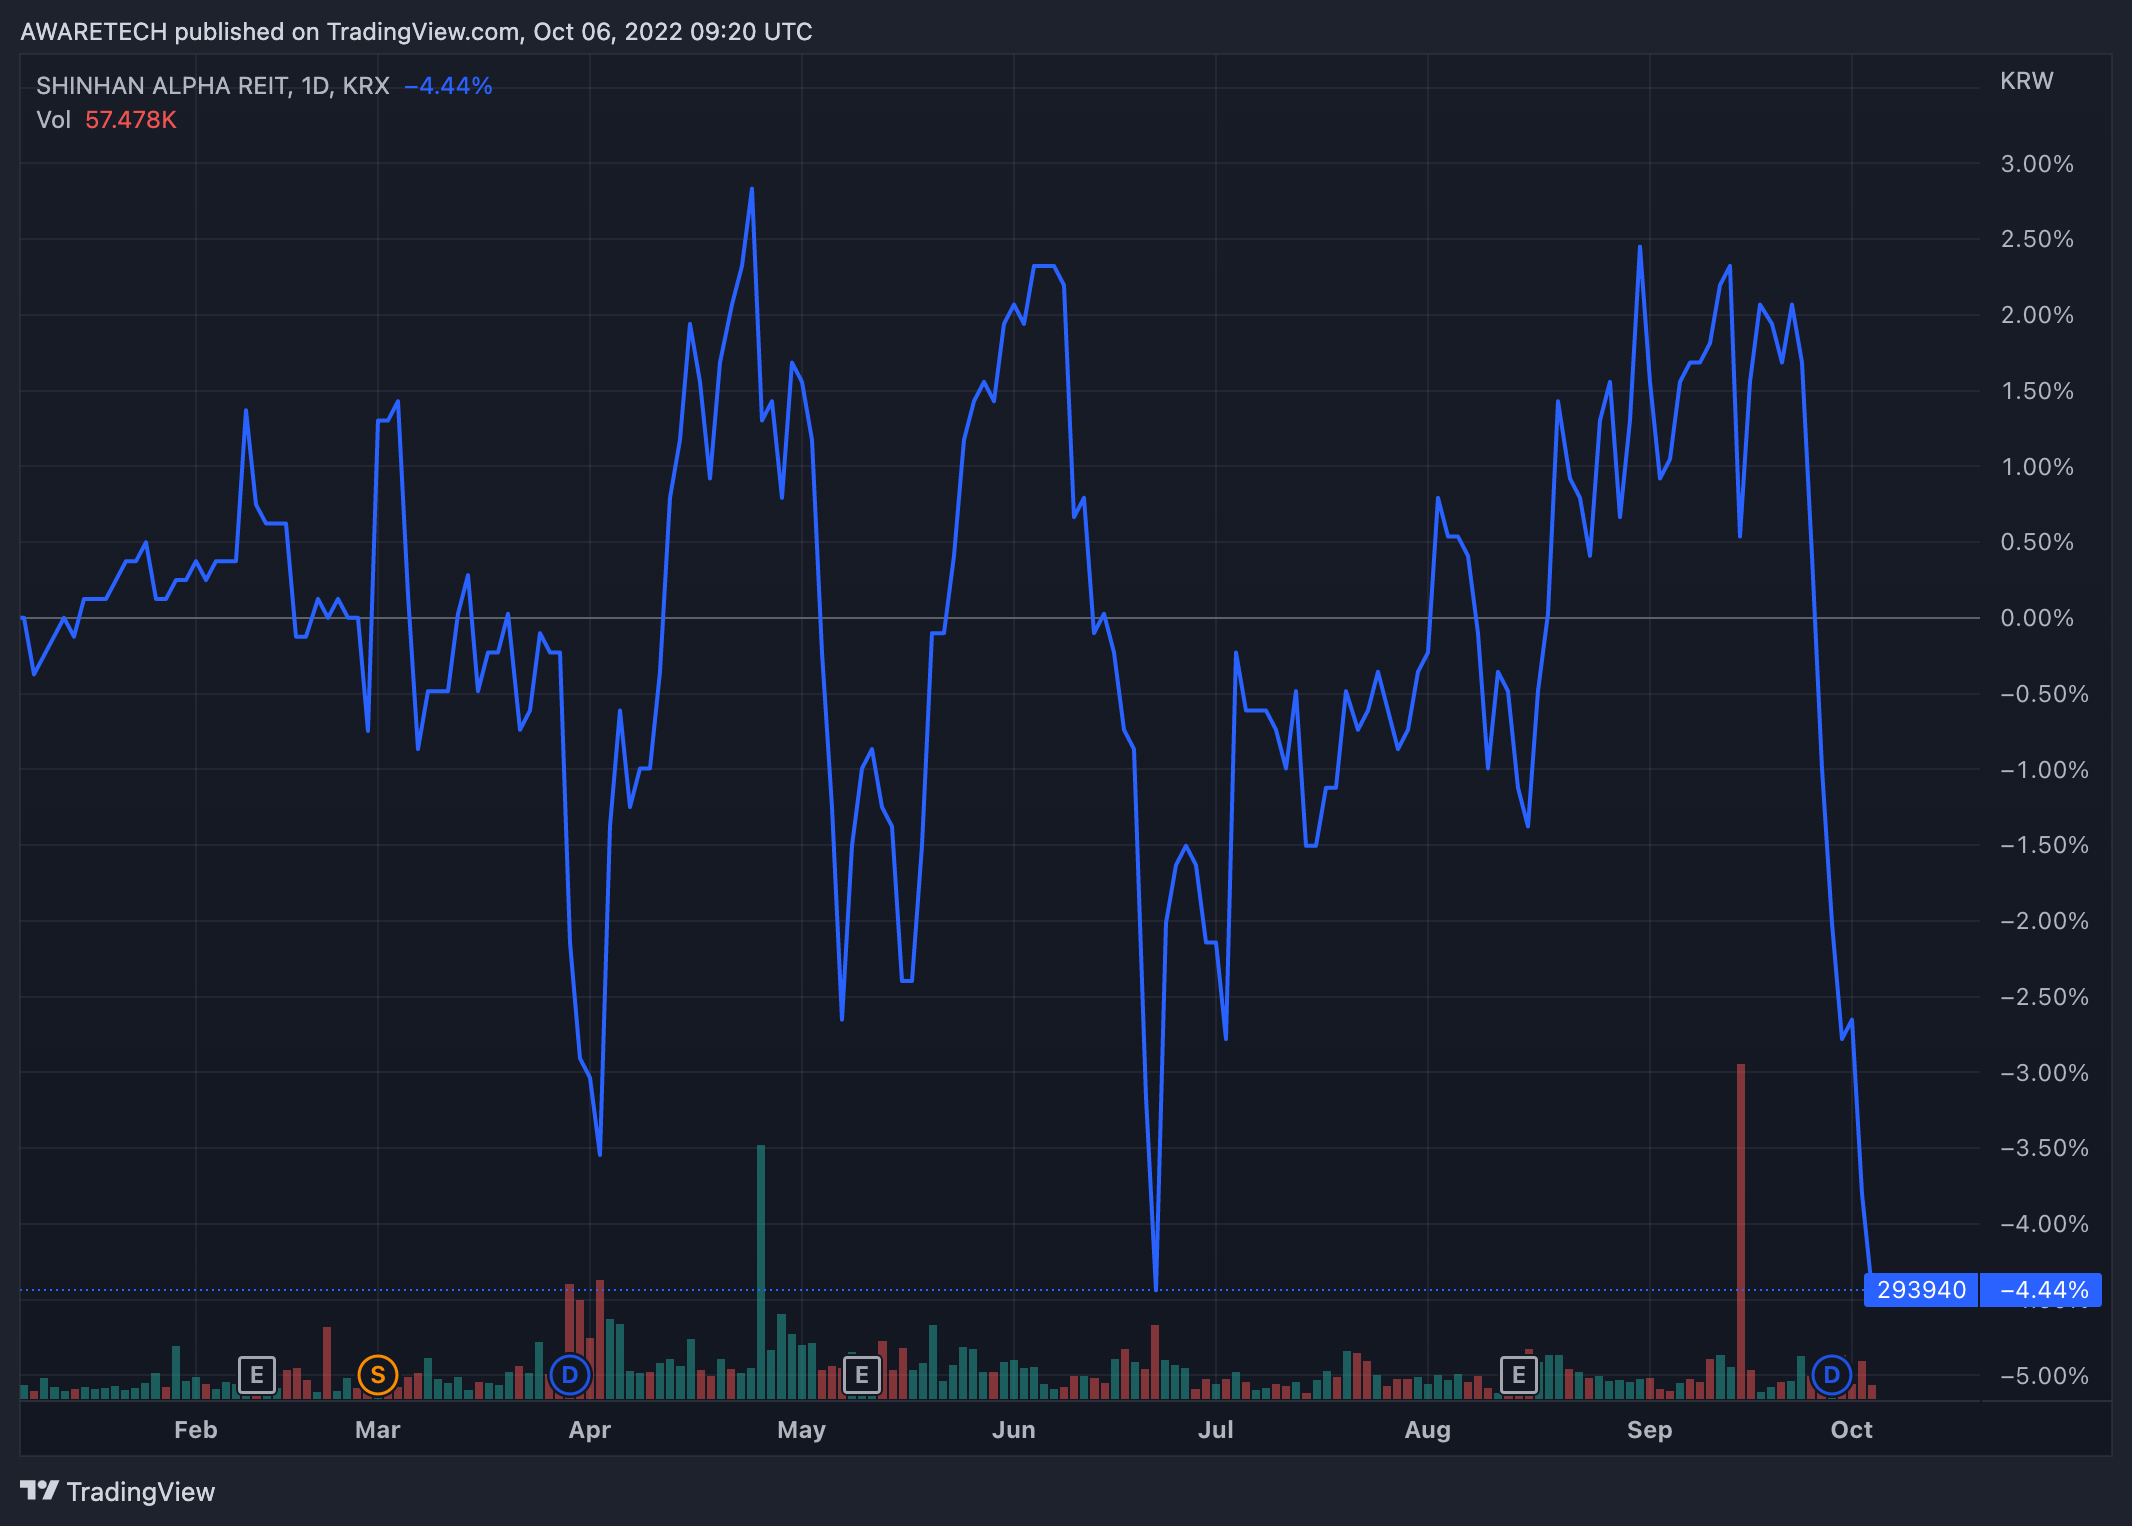Click the orange S split marker near March
The height and width of the screenshot is (1526, 2132).
[x=378, y=1375]
